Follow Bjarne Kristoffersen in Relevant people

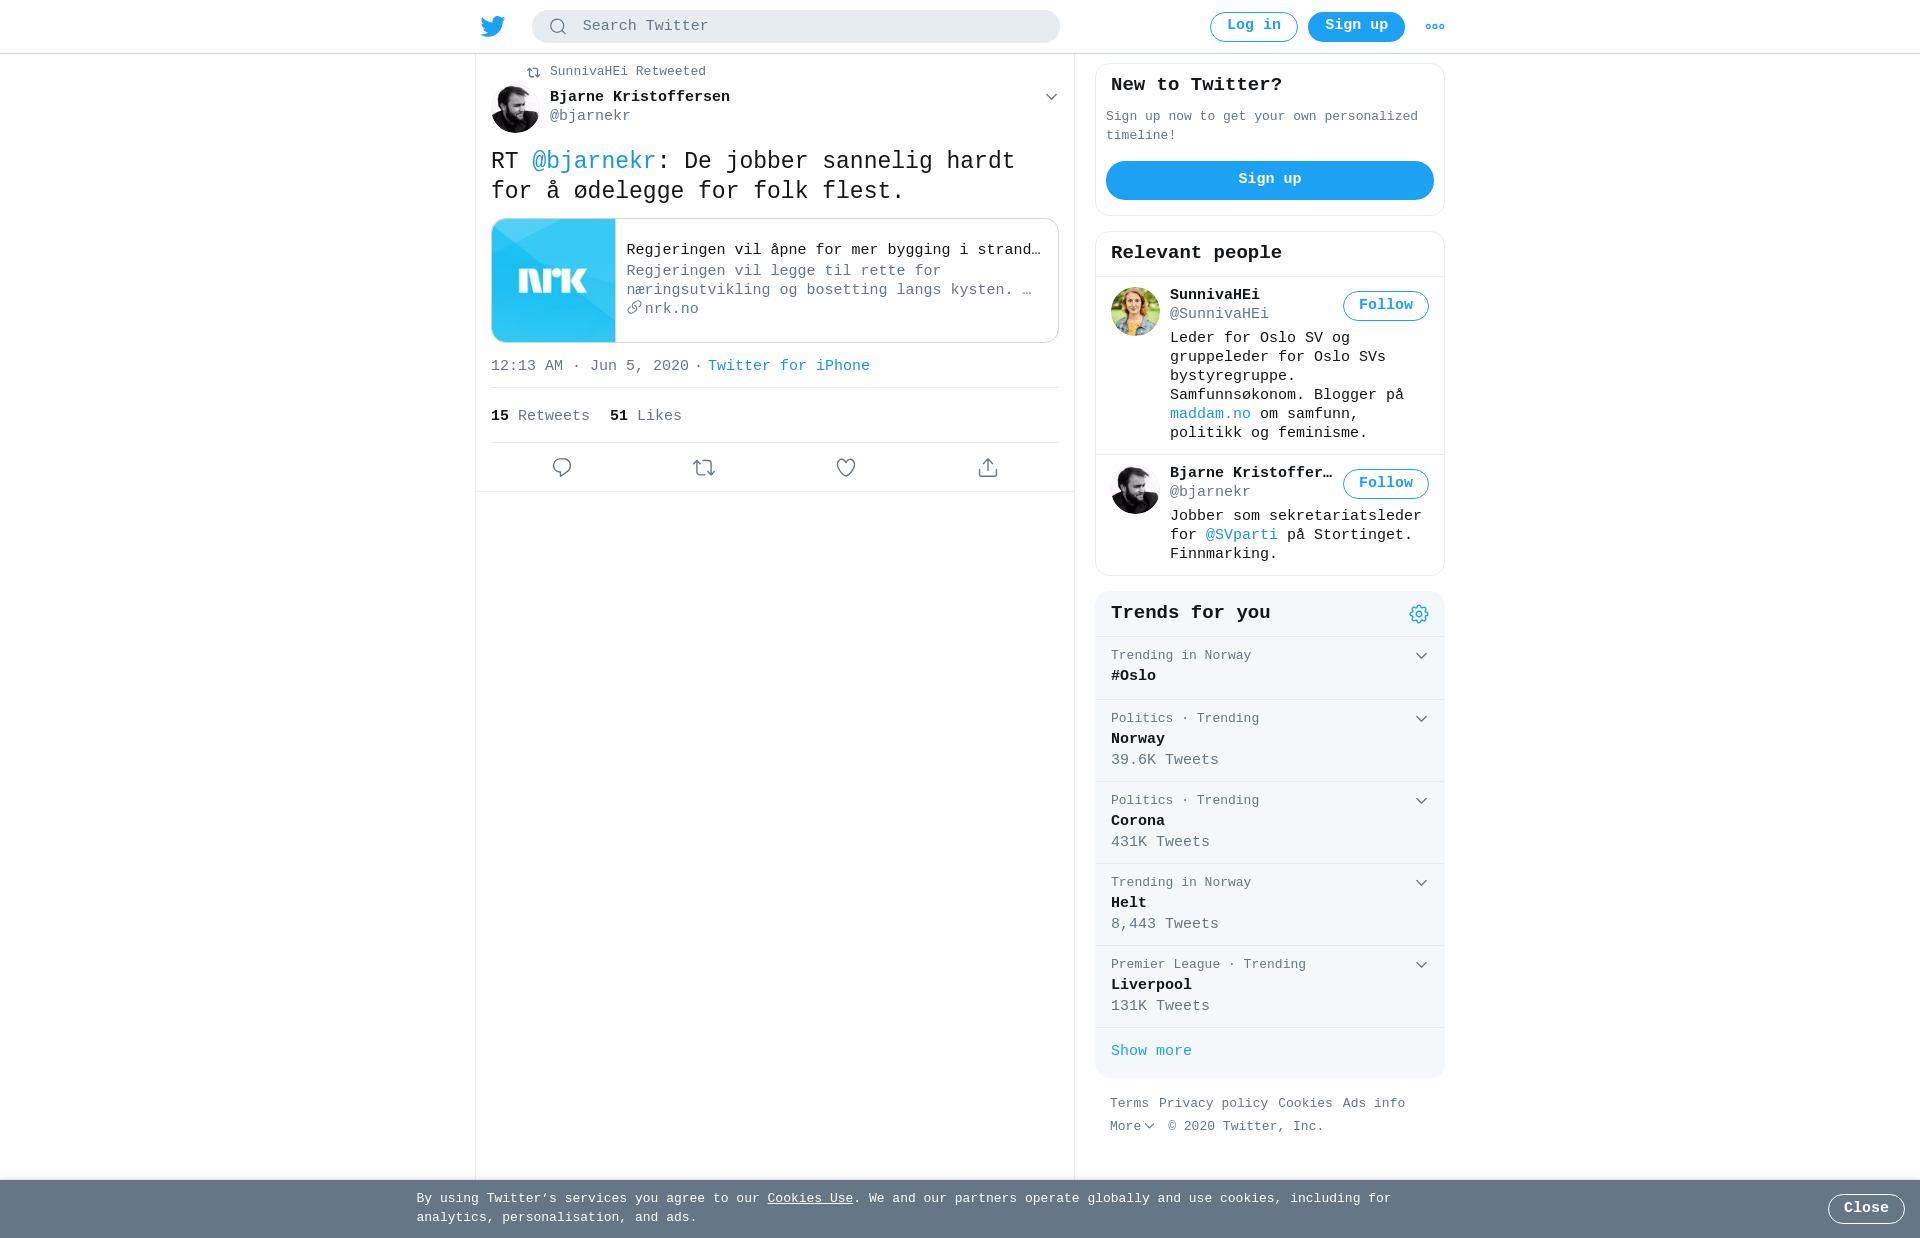[1386, 484]
